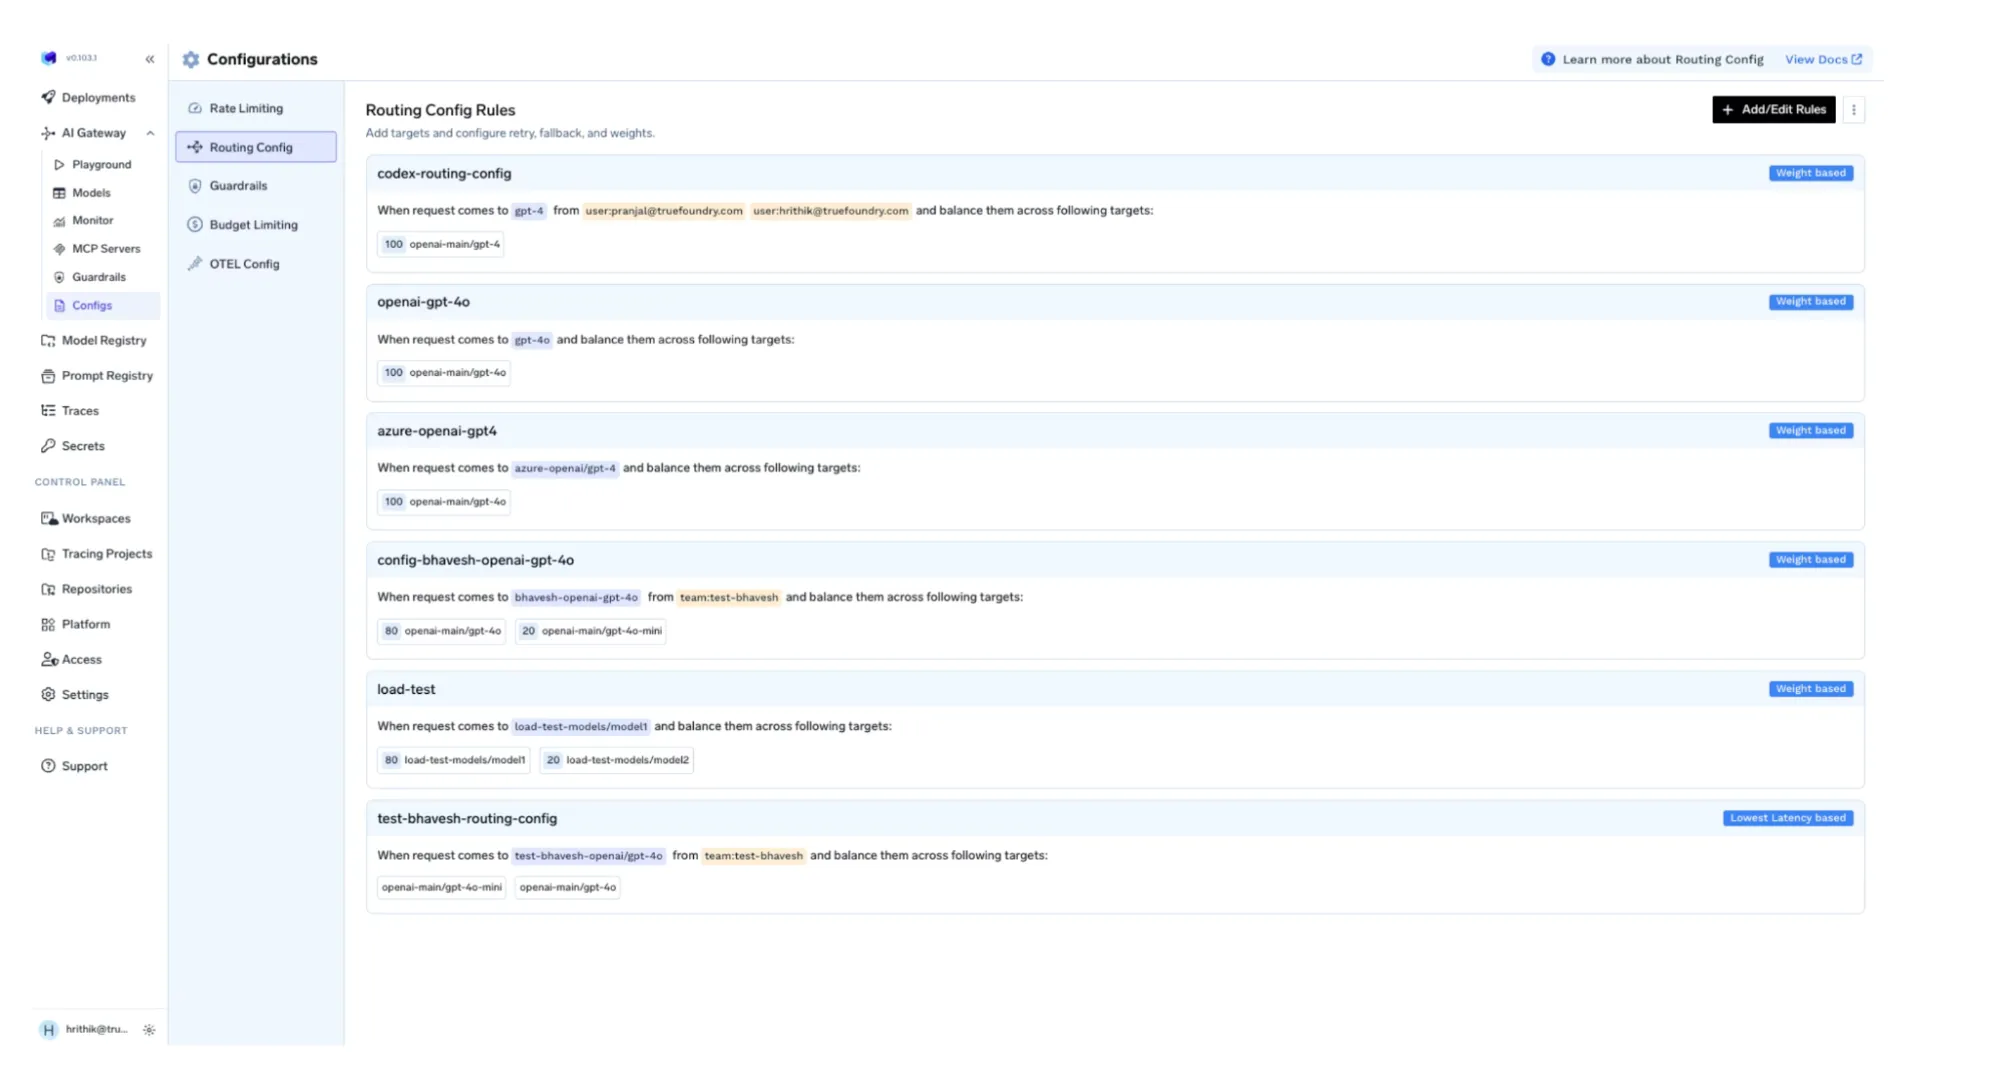Click the gpt-4o model tag
Viewport: 1999px width, 1075px height.
(x=532, y=340)
